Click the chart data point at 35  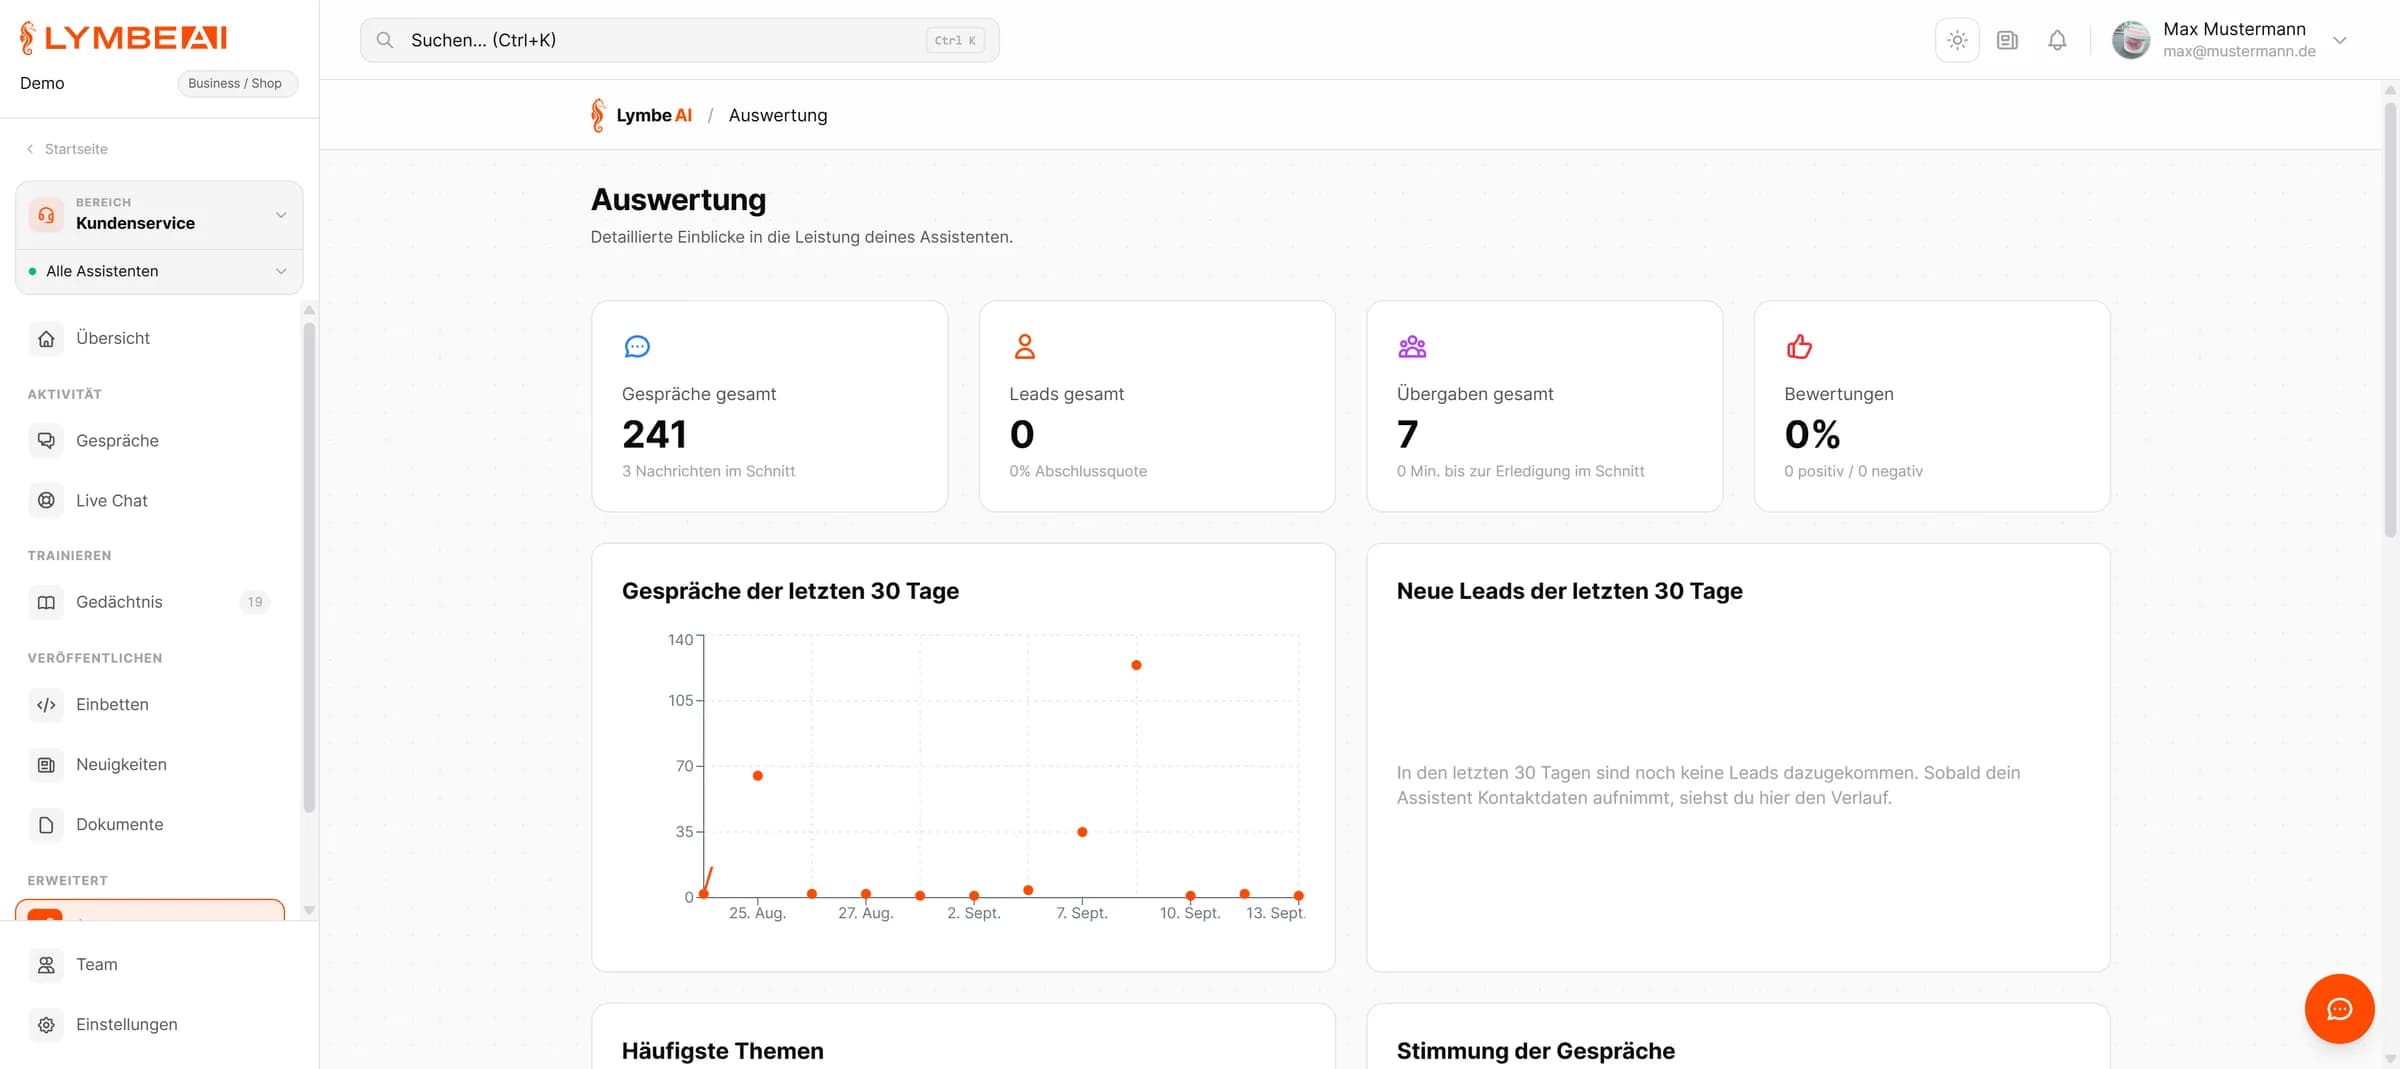point(1082,832)
